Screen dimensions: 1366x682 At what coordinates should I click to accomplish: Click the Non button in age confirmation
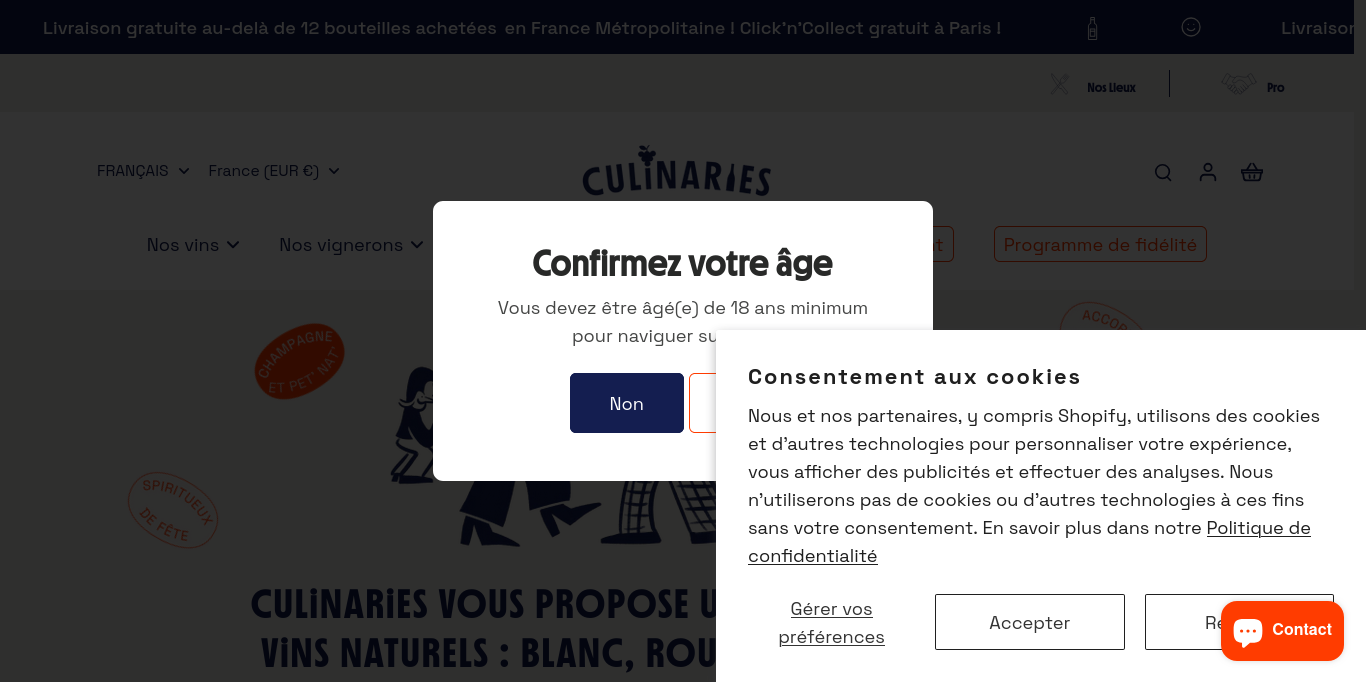626,403
